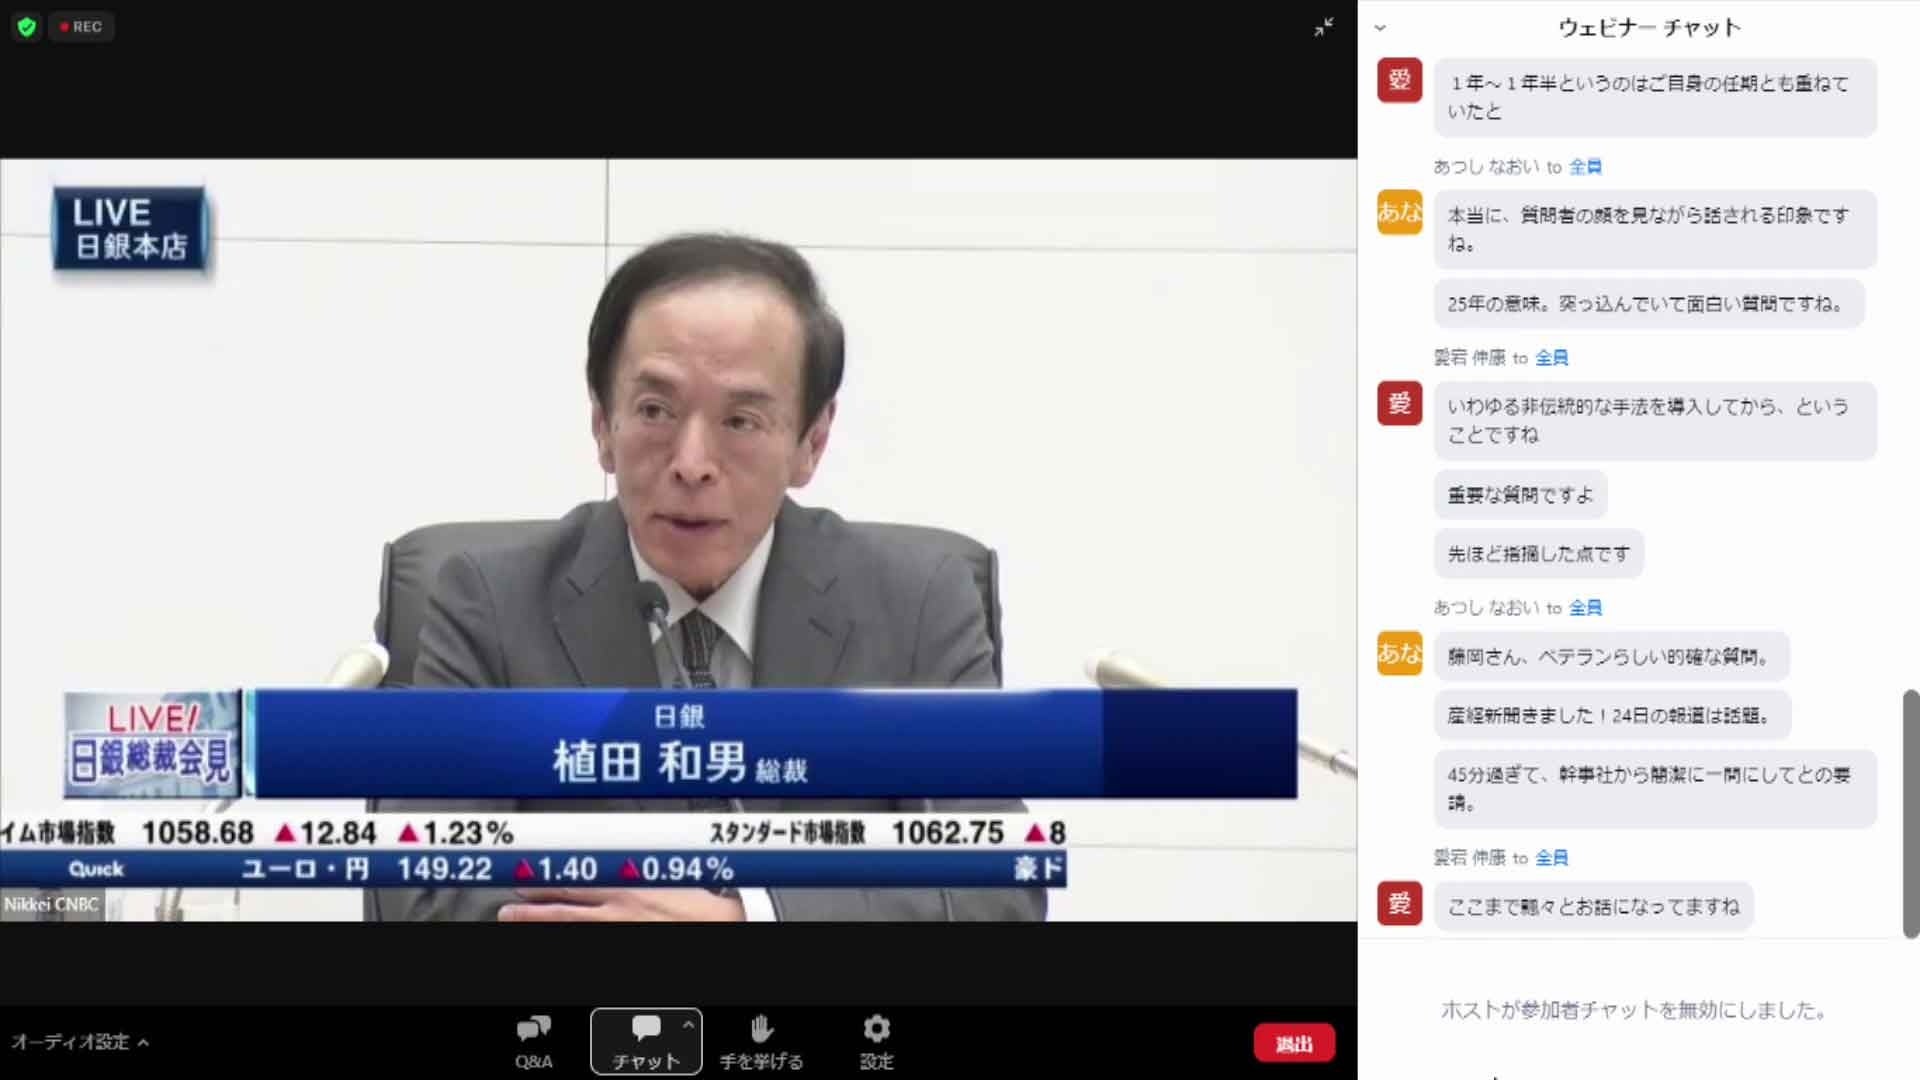Viewport: 1920px width, 1080px height.
Task: Click the red 愛 avatar at bottom
Action: click(x=1399, y=903)
